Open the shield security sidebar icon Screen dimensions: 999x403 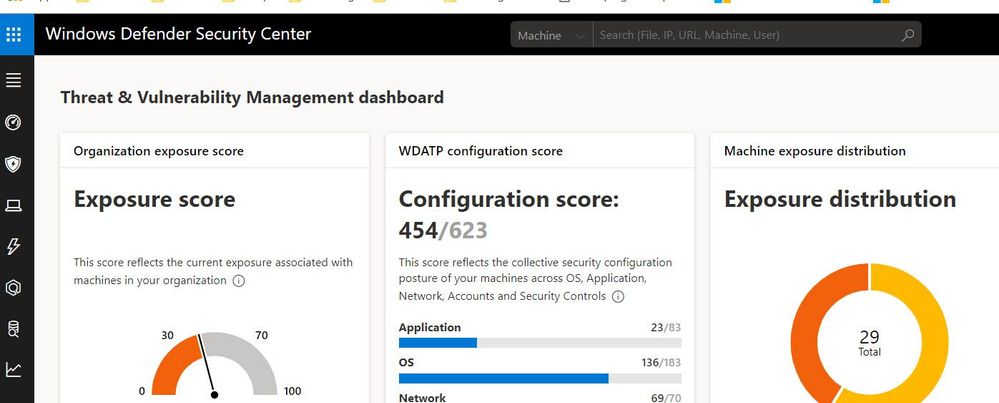click(13, 164)
